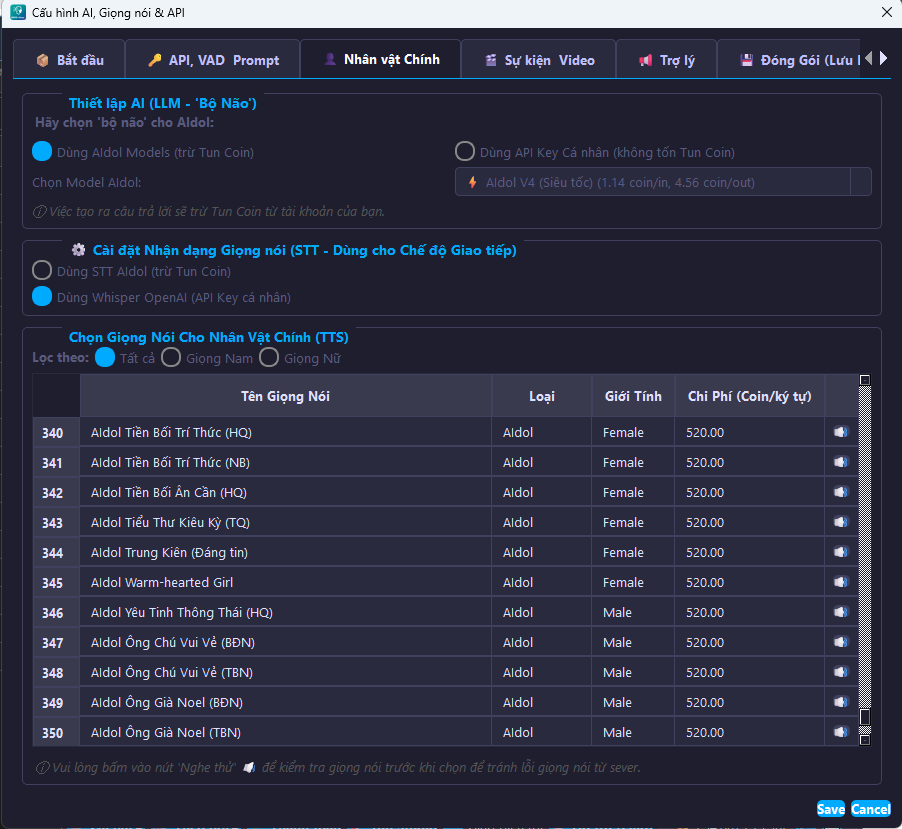902x829 pixels.
Task: Switch to 'API, VAD Prompt' tab
Action: [x=213, y=59]
